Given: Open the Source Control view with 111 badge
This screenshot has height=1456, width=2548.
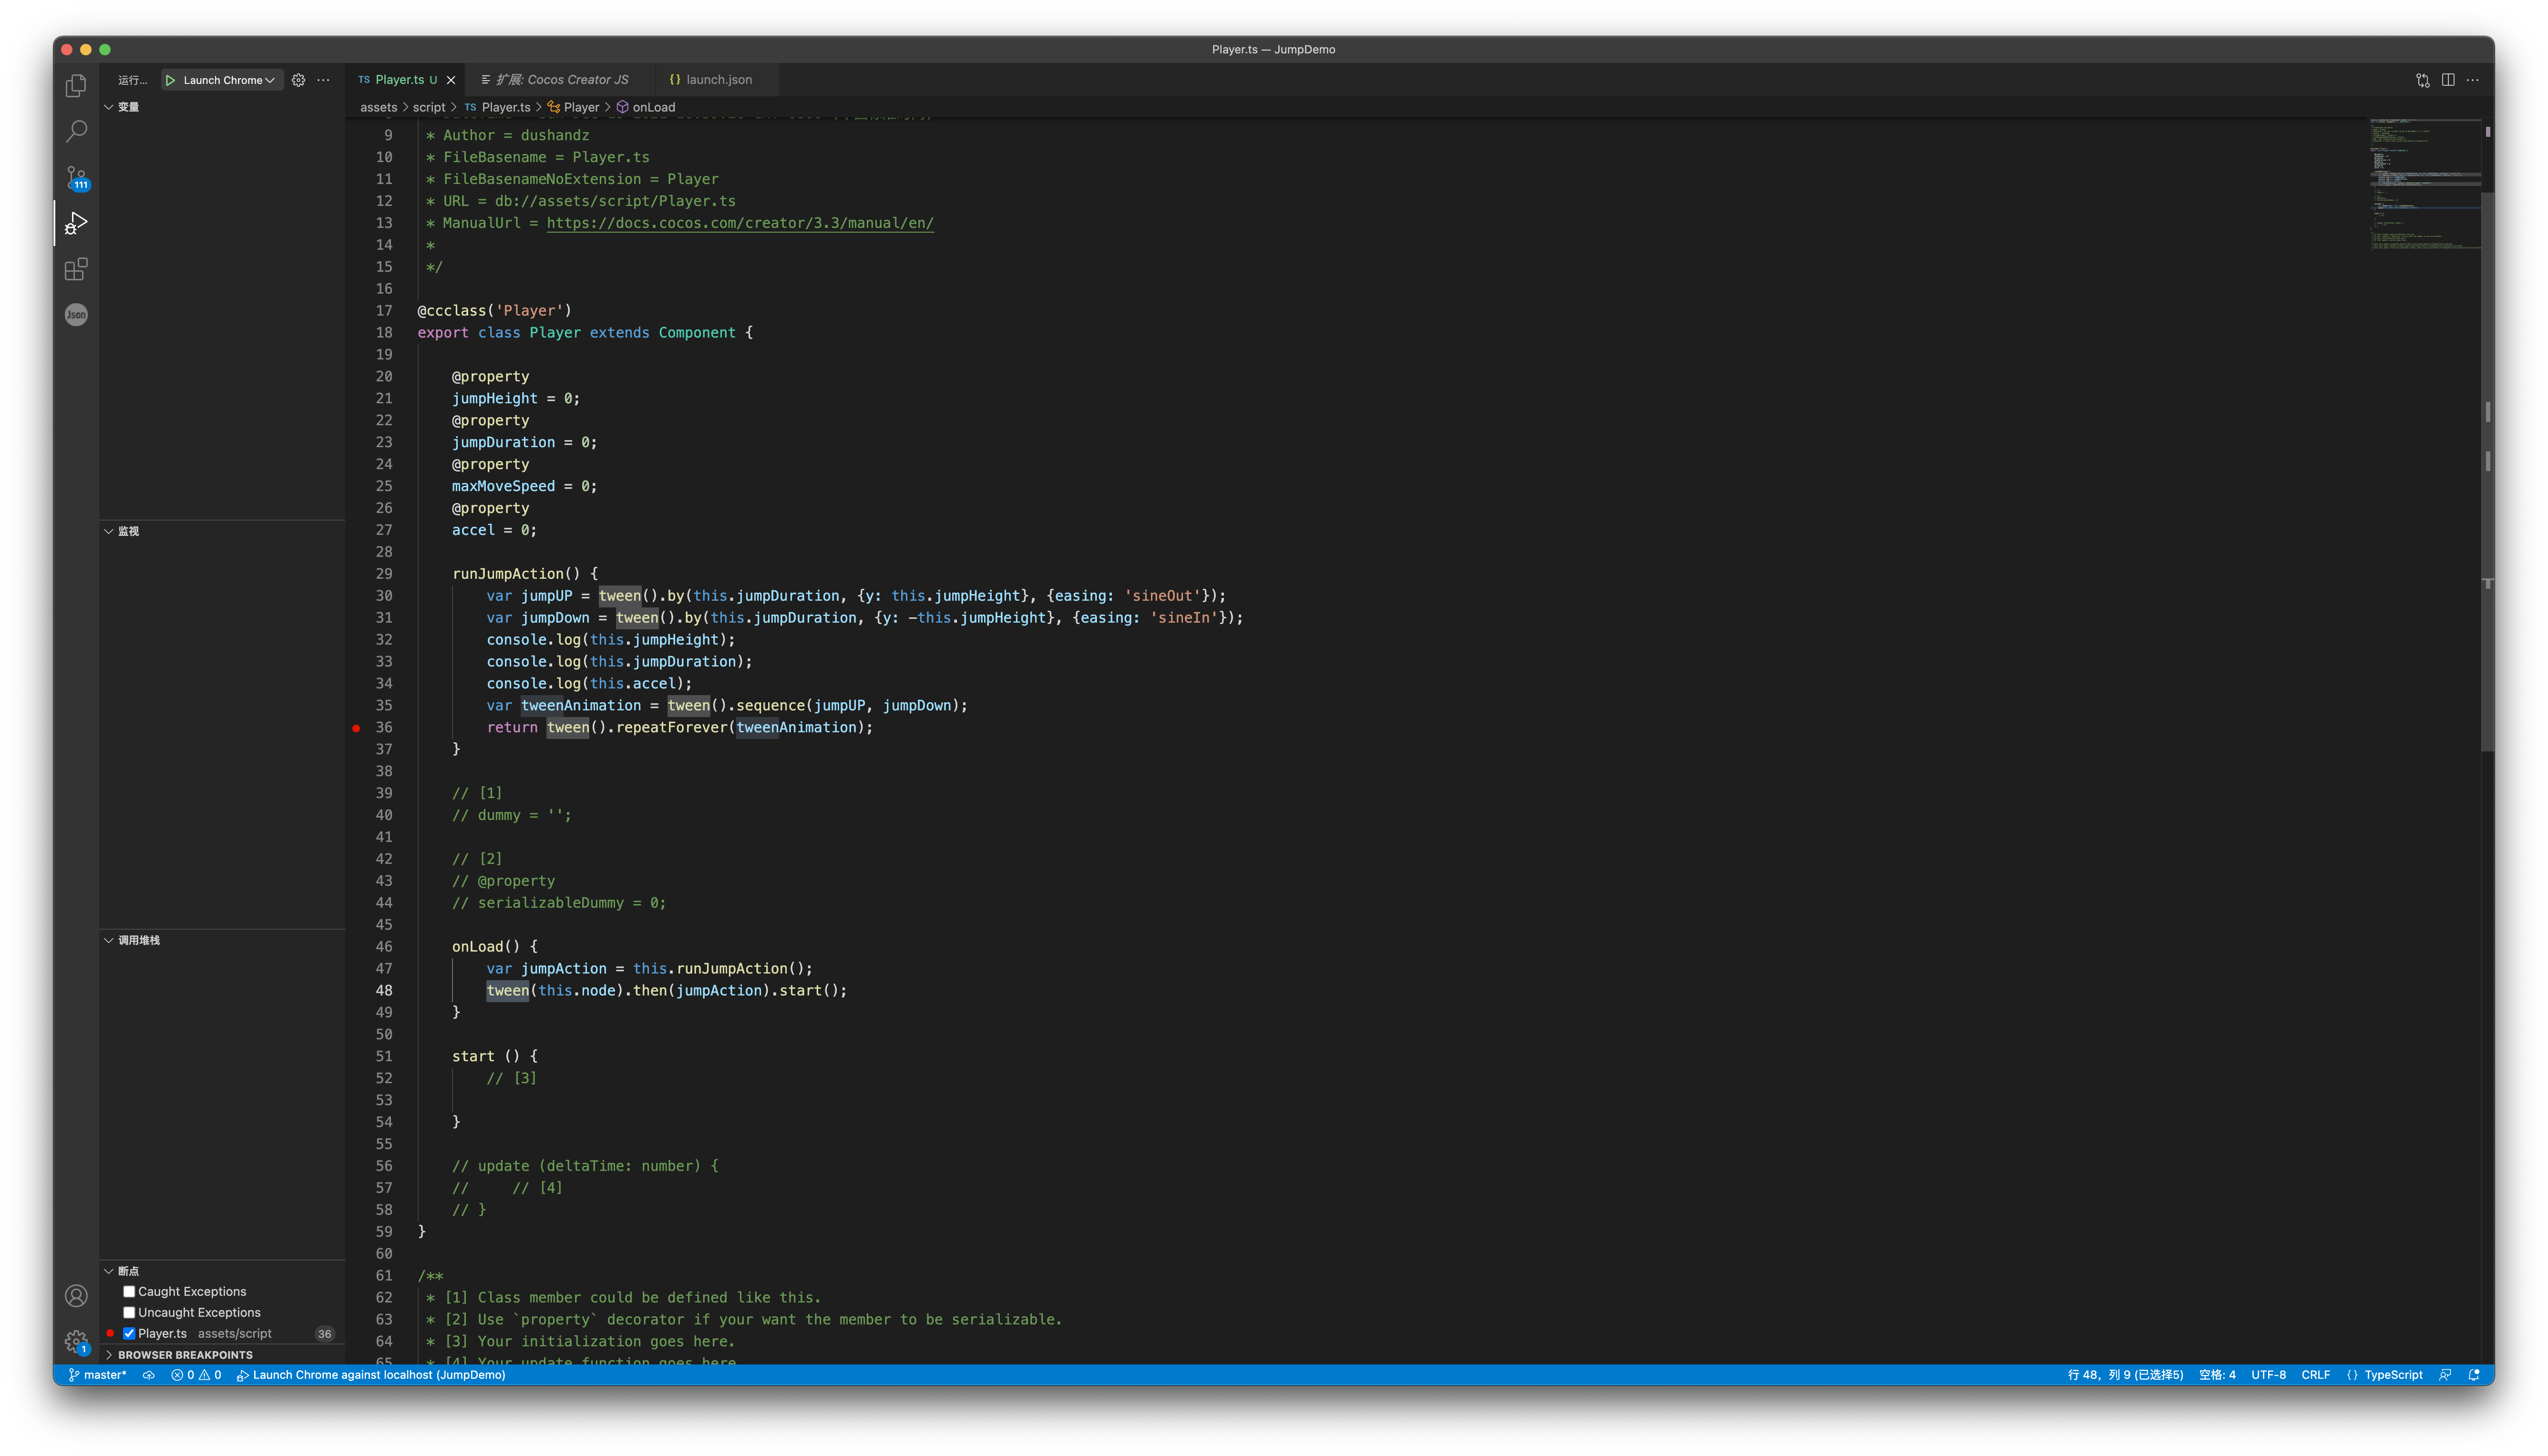Looking at the screenshot, I should pos(76,178).
